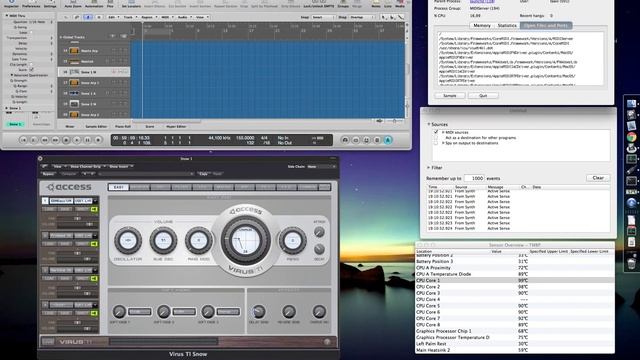
Task: Collapse the MIDI Thru section in Inspector
Action: [x=7, y=16]
